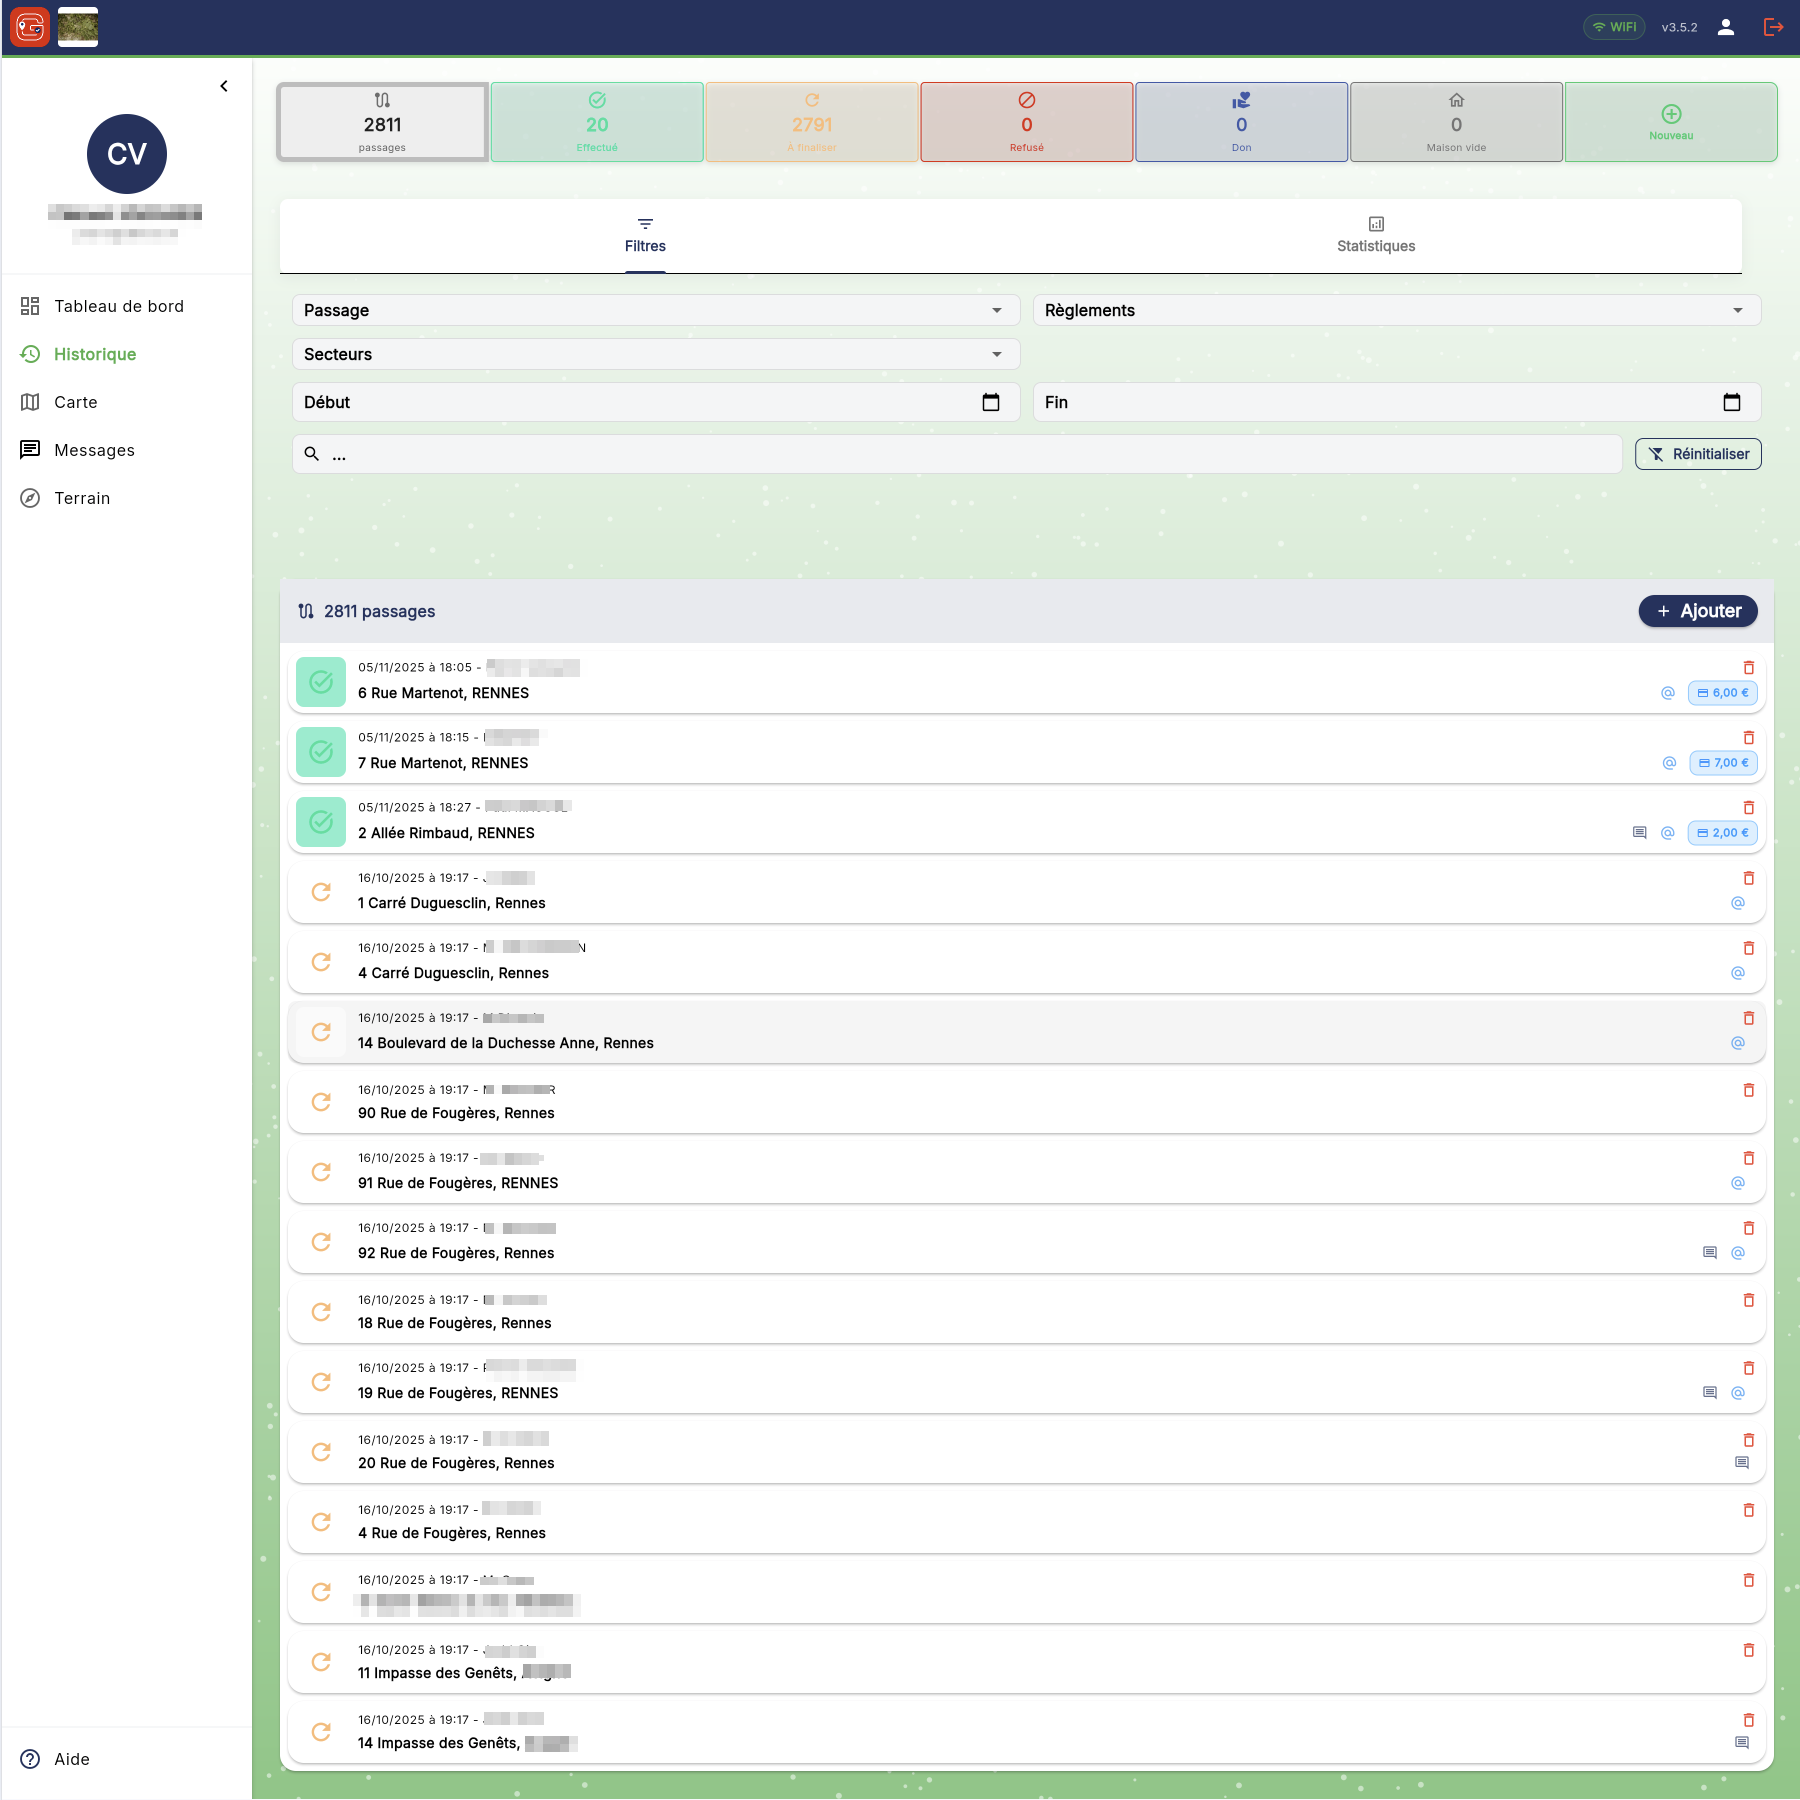Click email icon for 7 Rue Martenot
1800x1800 pixels.
coord(1669,763)
